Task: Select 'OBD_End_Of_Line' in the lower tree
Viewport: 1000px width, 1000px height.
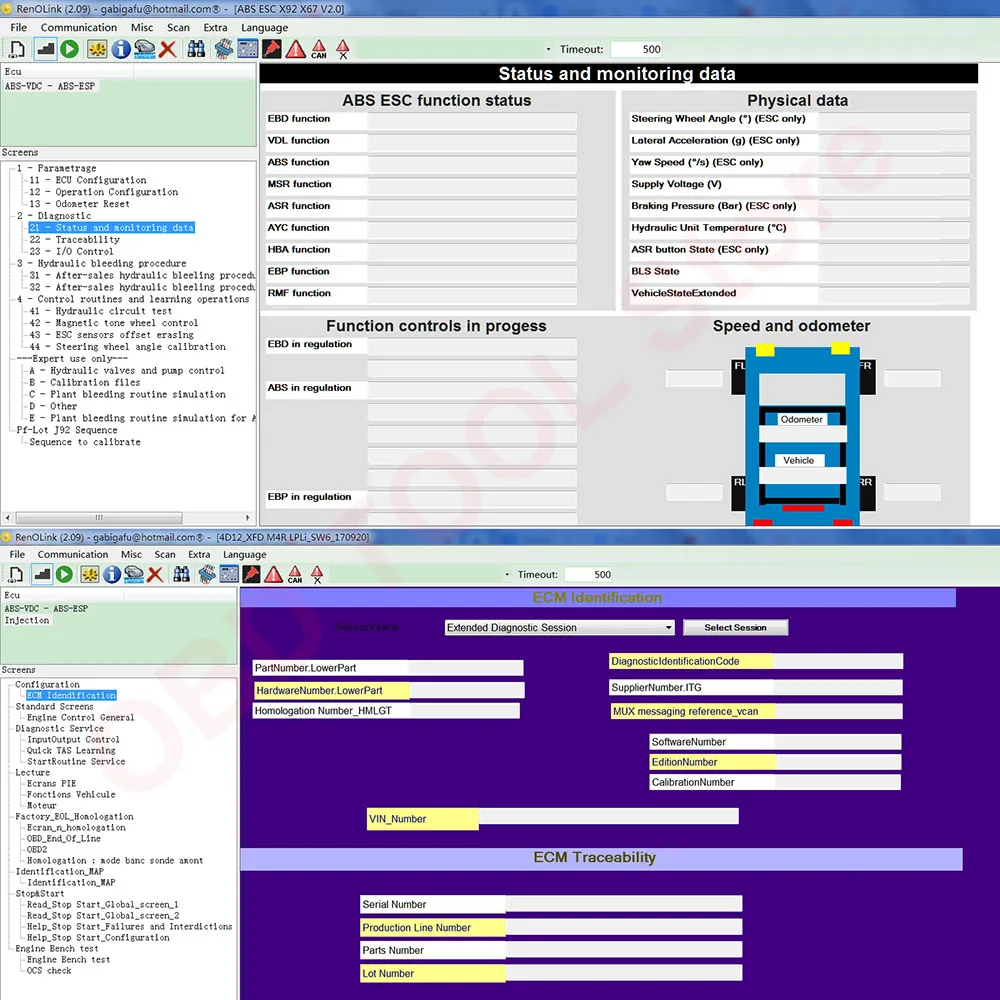Action: (64, 838)
